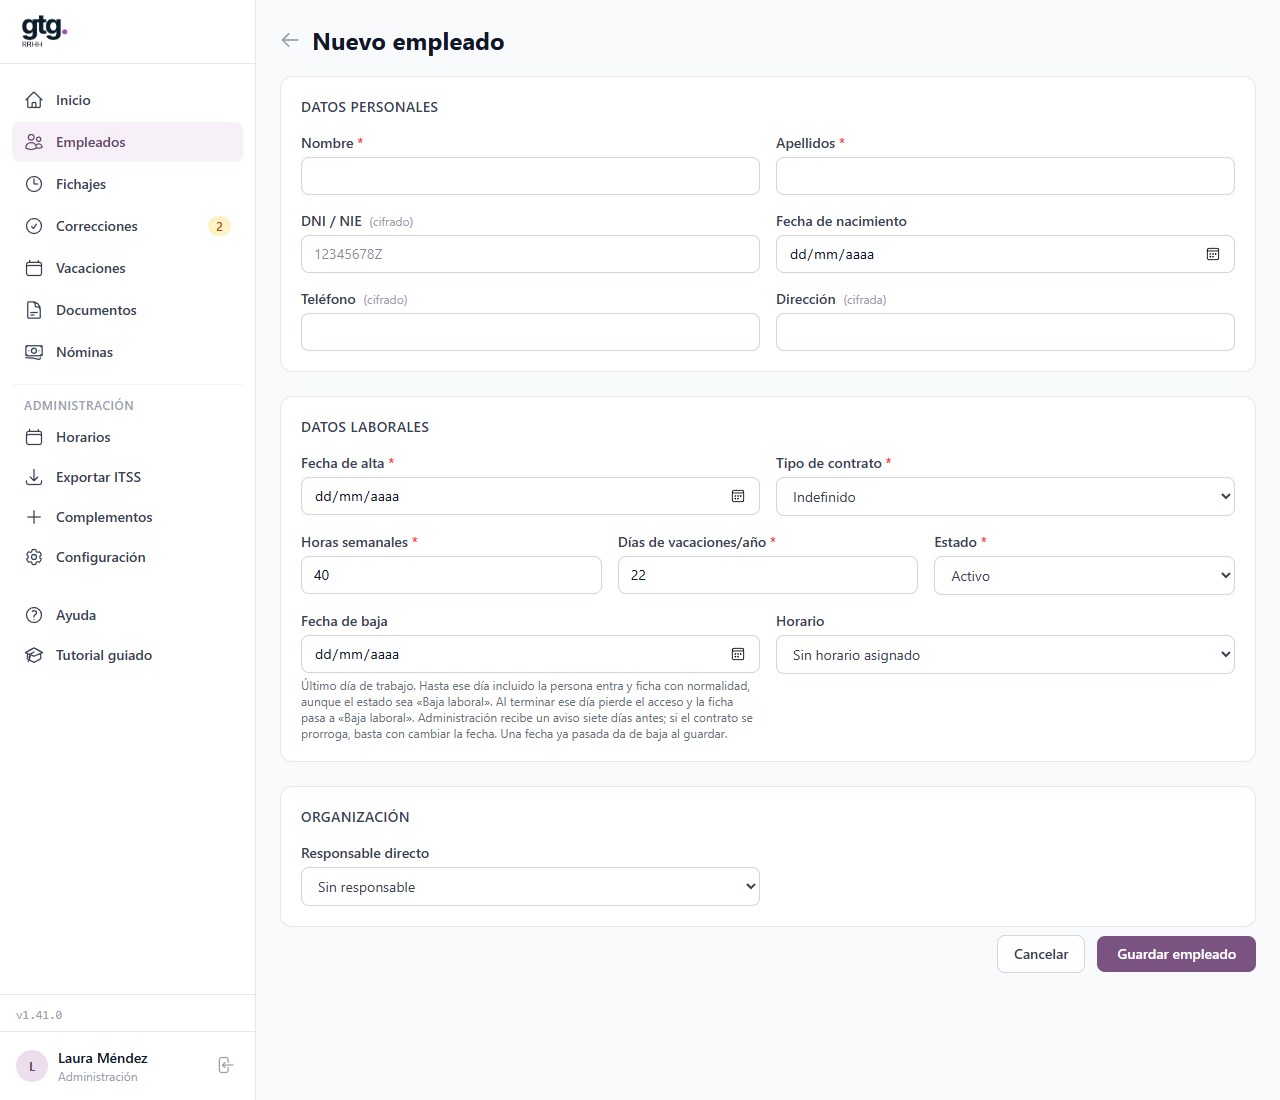This screenshot has height=1100, width=1280.
Task: Click the gtg RRHH logo
Action: tap(44, 31)
